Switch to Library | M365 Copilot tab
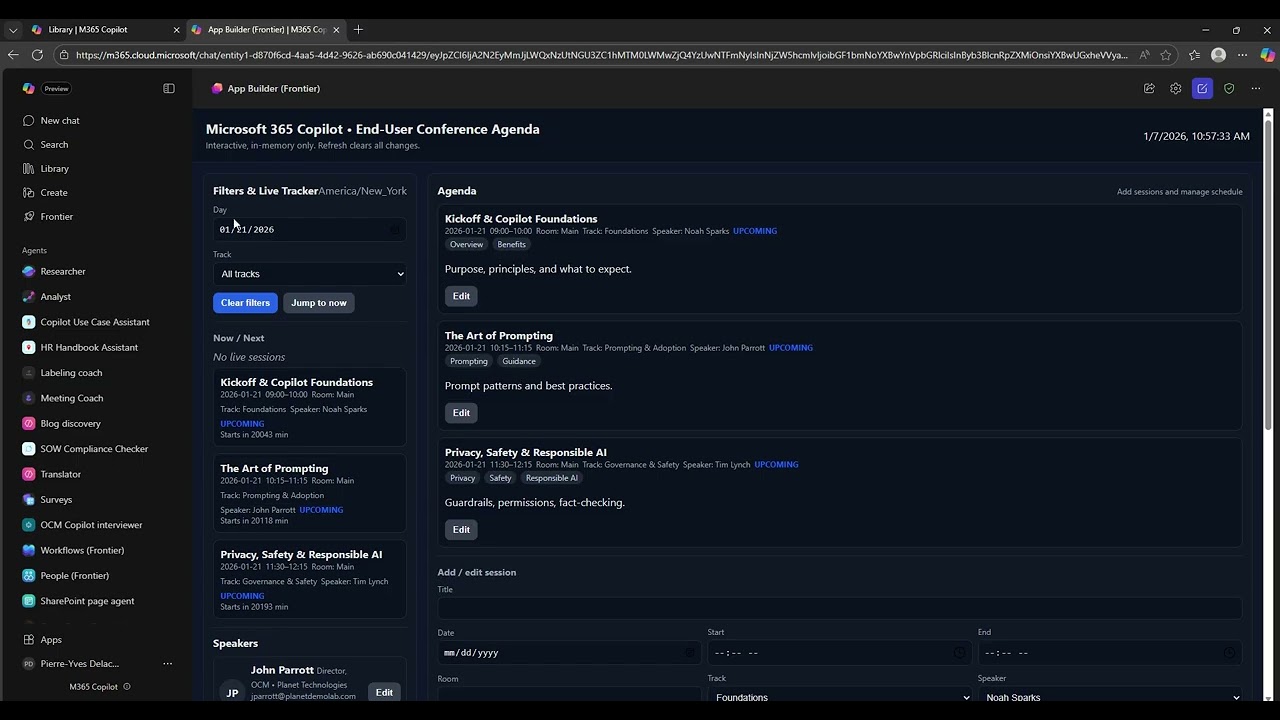Viewport: 1280px width, 720px height. pyautogui.click(x=104, y=30)
